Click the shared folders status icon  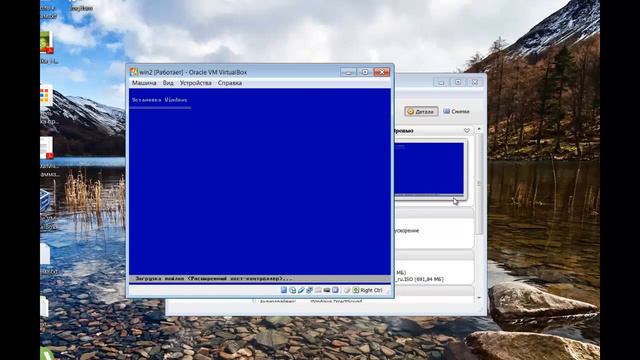318,290
